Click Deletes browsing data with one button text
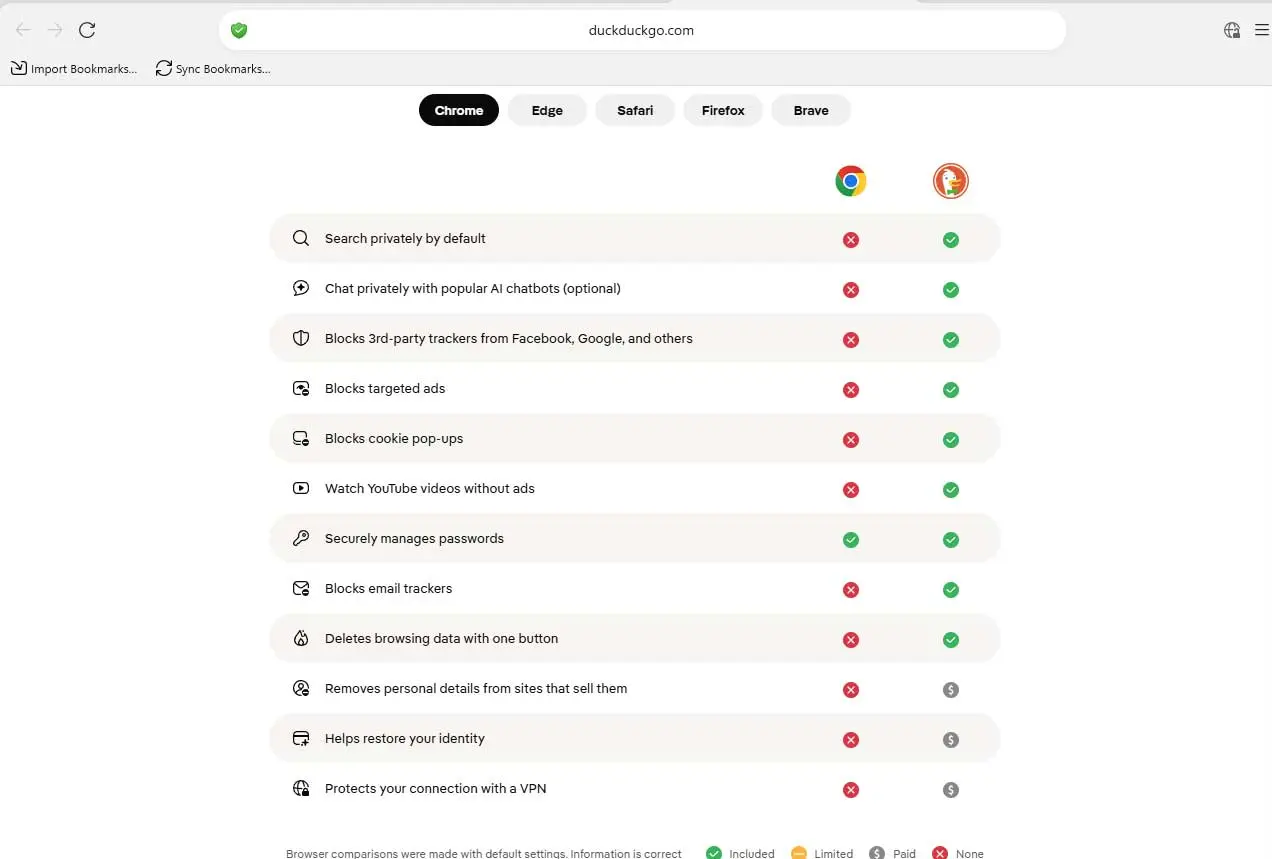The width and height of the screenshot is (1272, 859). tap(441, 638)
